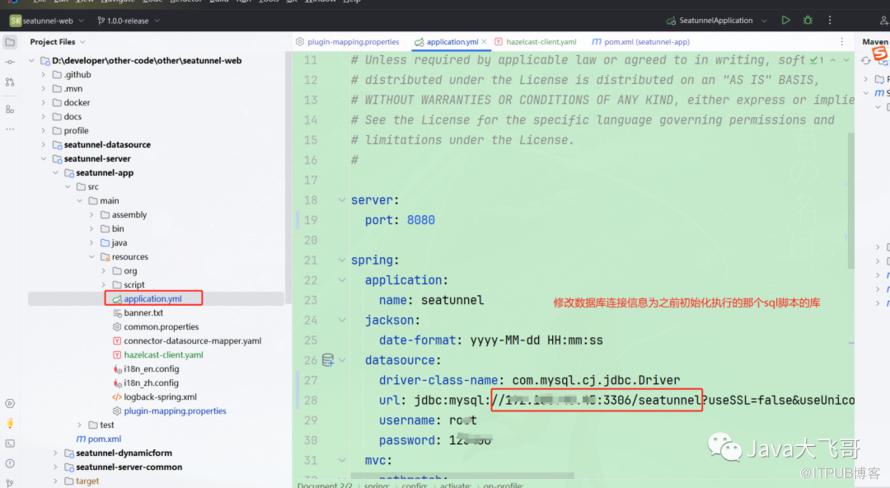Open logback-spring.xml in the project tree
The width and height of the screenshot is (890, 488).
(x=160, y=397)
